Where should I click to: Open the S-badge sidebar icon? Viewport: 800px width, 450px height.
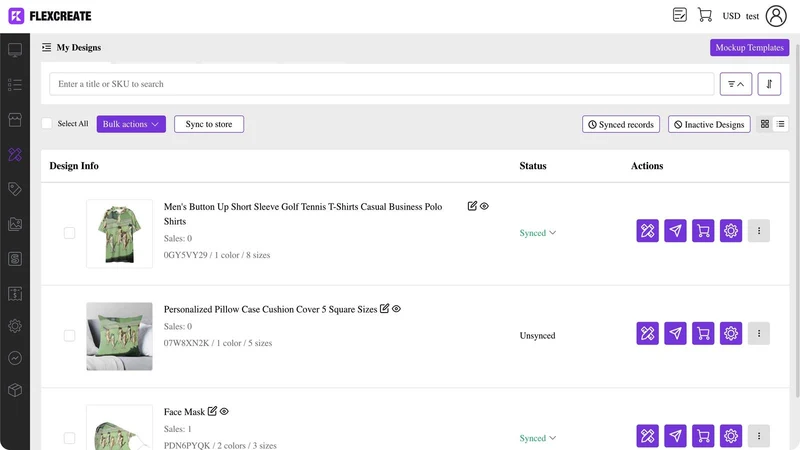pyautogui.click(x=15, y=259)
